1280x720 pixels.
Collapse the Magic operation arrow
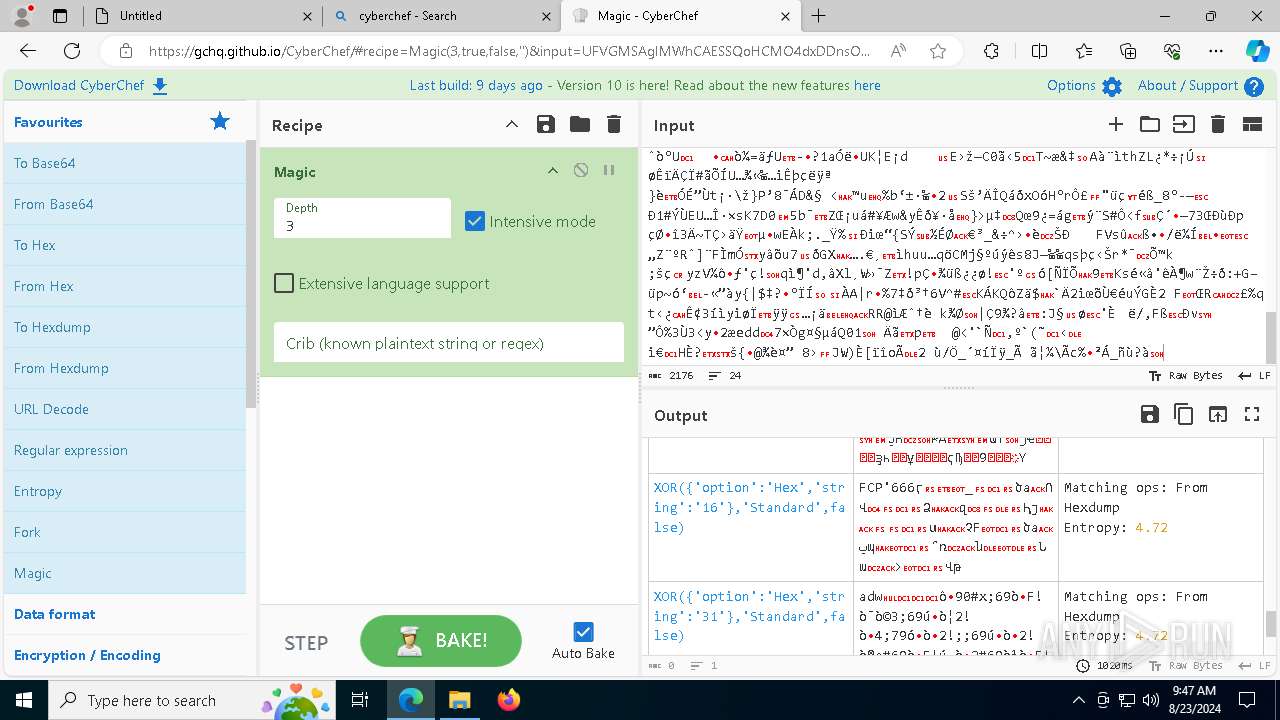click(x=552, y=171)
